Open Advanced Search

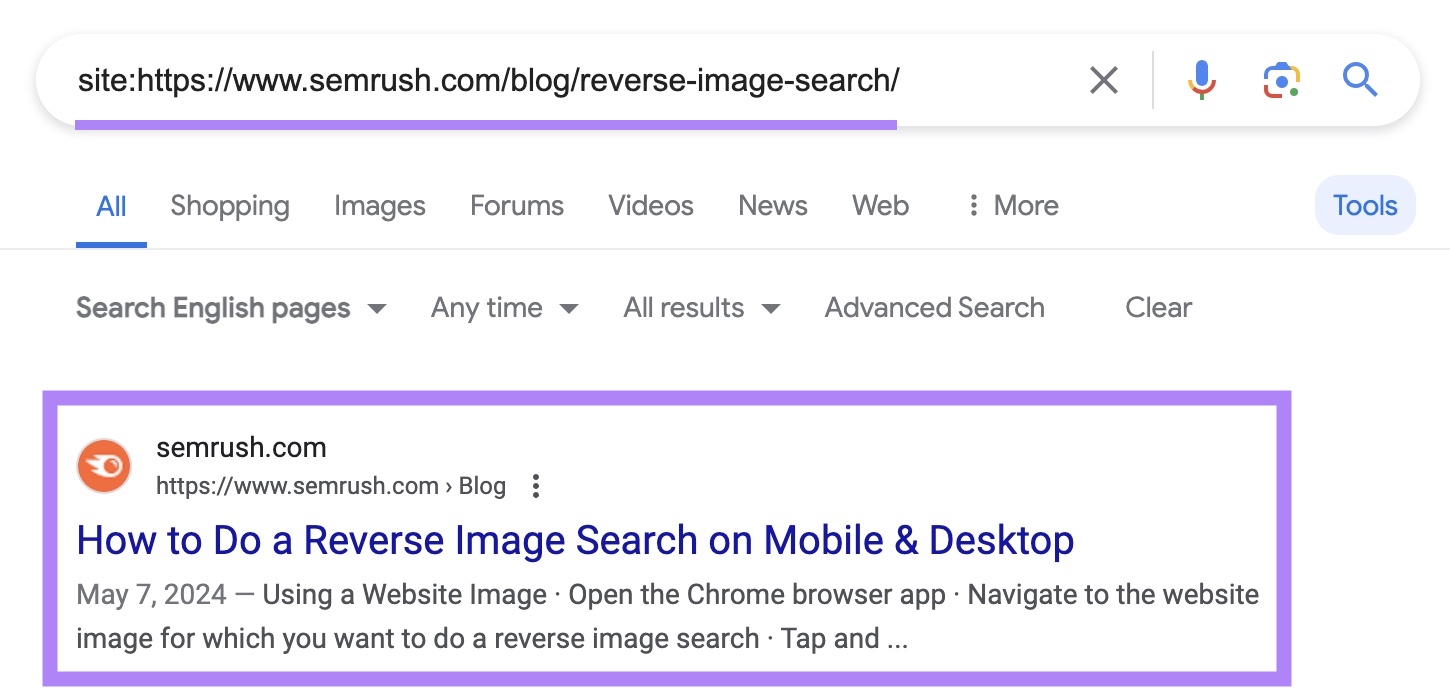[933, 308]
